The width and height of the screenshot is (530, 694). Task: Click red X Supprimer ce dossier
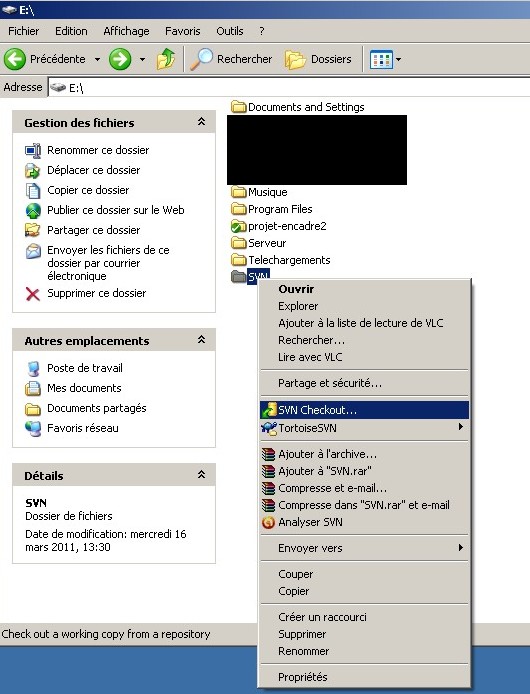[33, 293]
